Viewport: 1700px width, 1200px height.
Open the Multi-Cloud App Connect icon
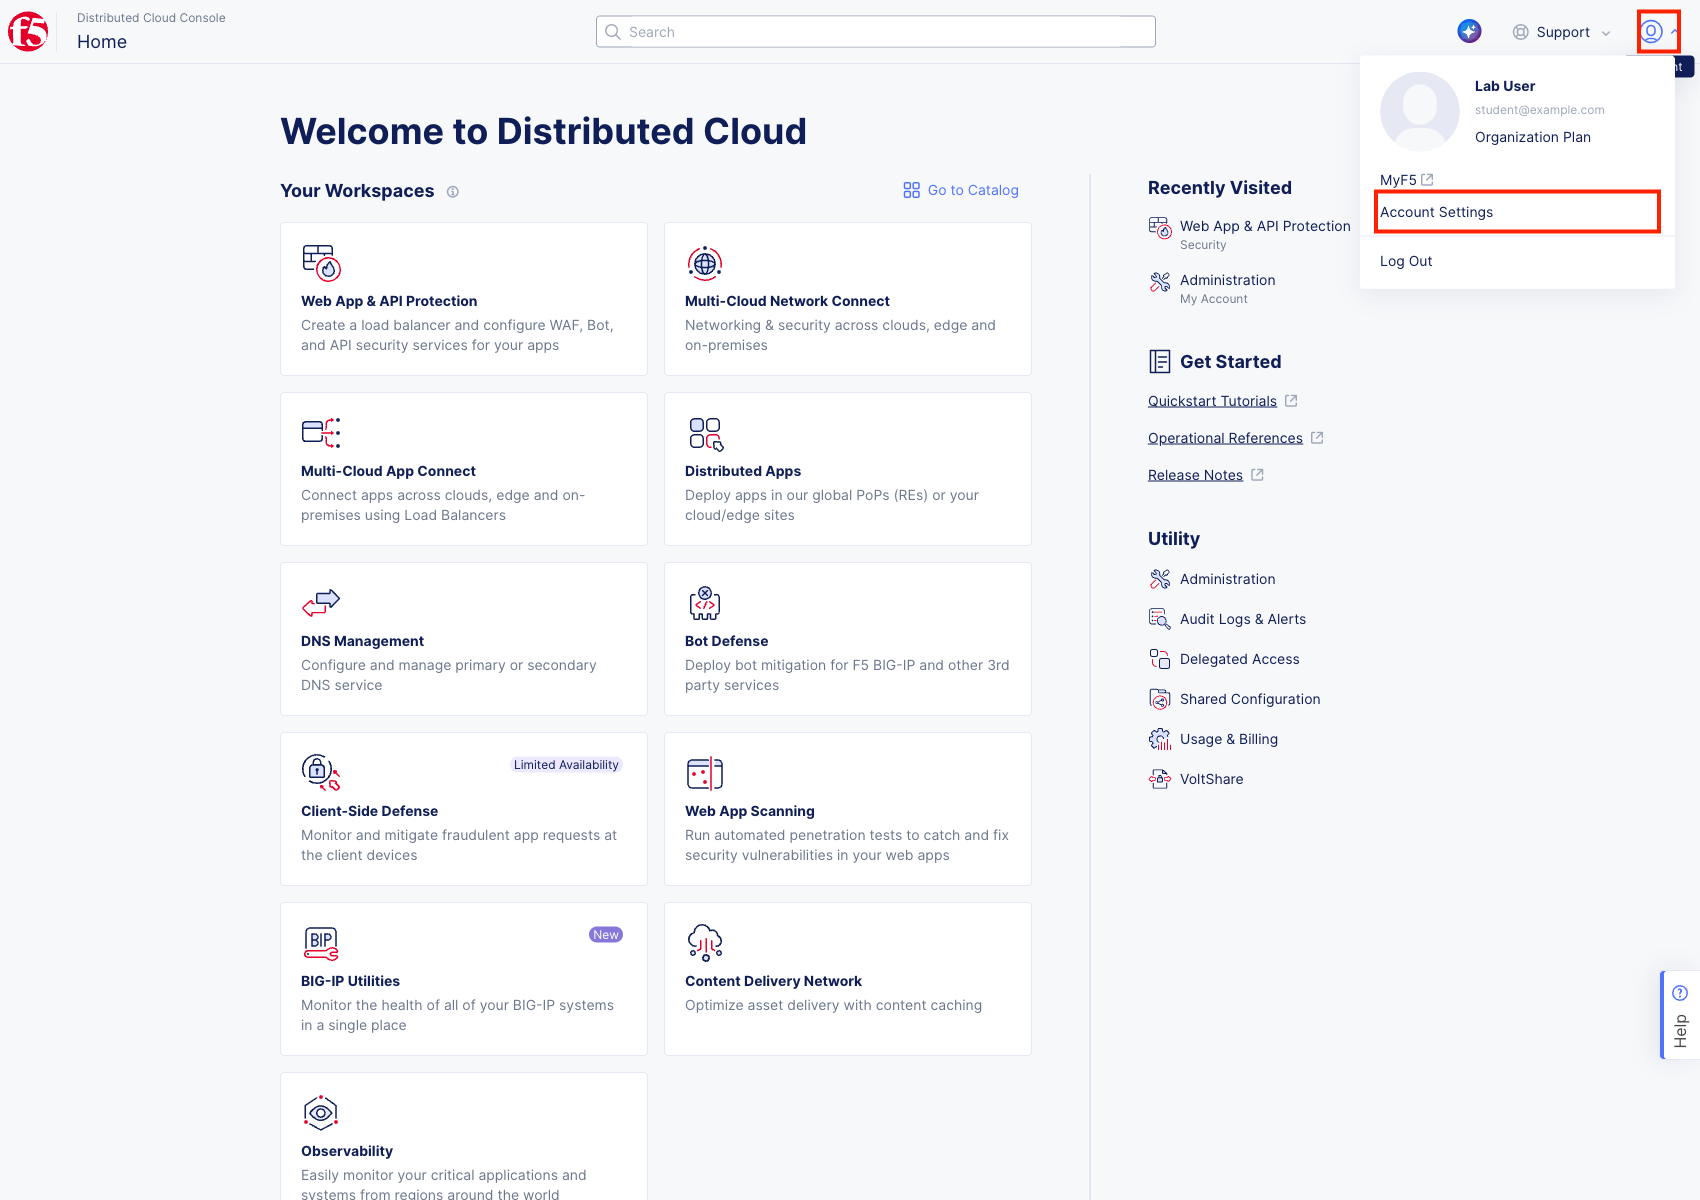321,432
